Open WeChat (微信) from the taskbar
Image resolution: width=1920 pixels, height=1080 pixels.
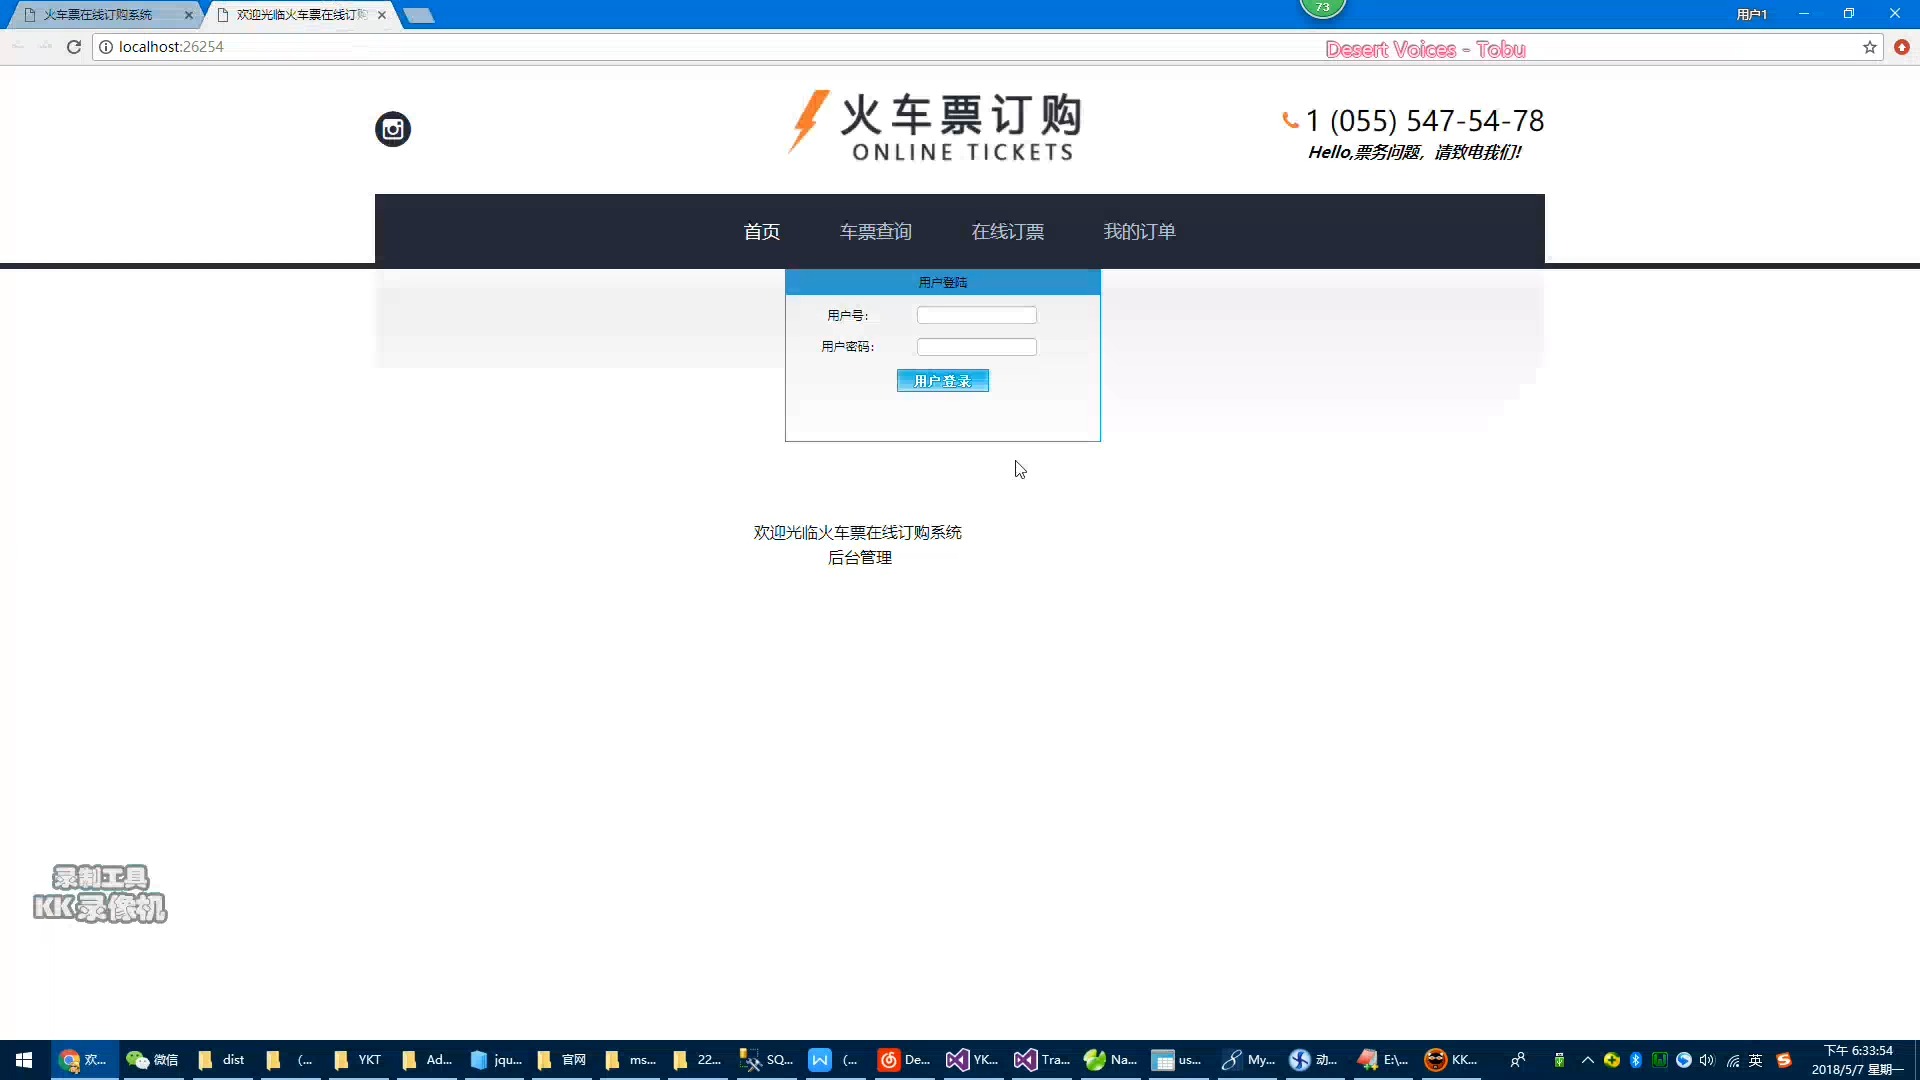point(152,1060)
